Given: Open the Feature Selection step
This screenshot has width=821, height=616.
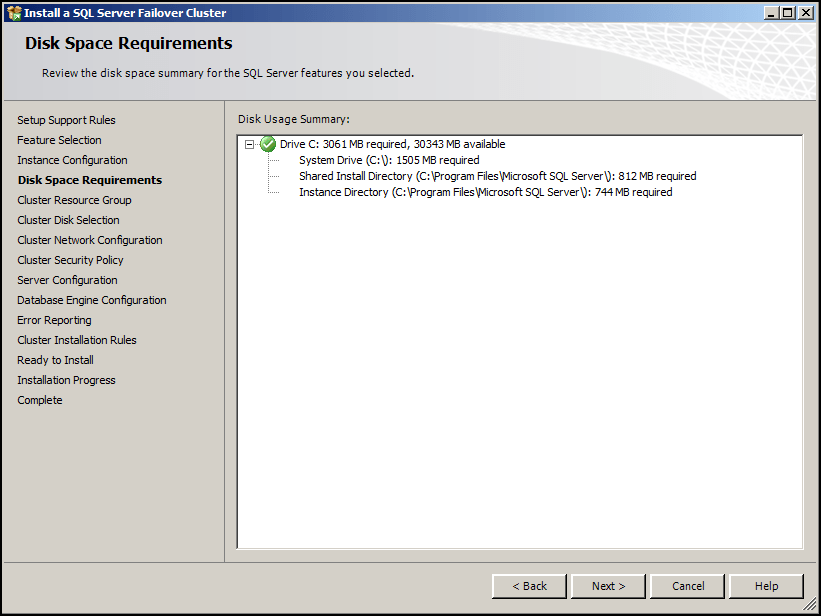Looking at the screenshot, I should [59, 140].
